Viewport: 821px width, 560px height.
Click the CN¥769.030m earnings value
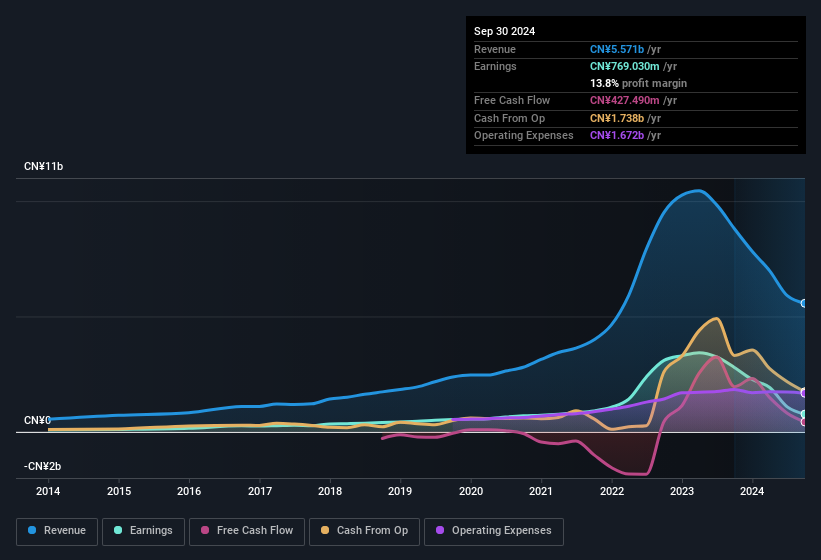[625, 66]
